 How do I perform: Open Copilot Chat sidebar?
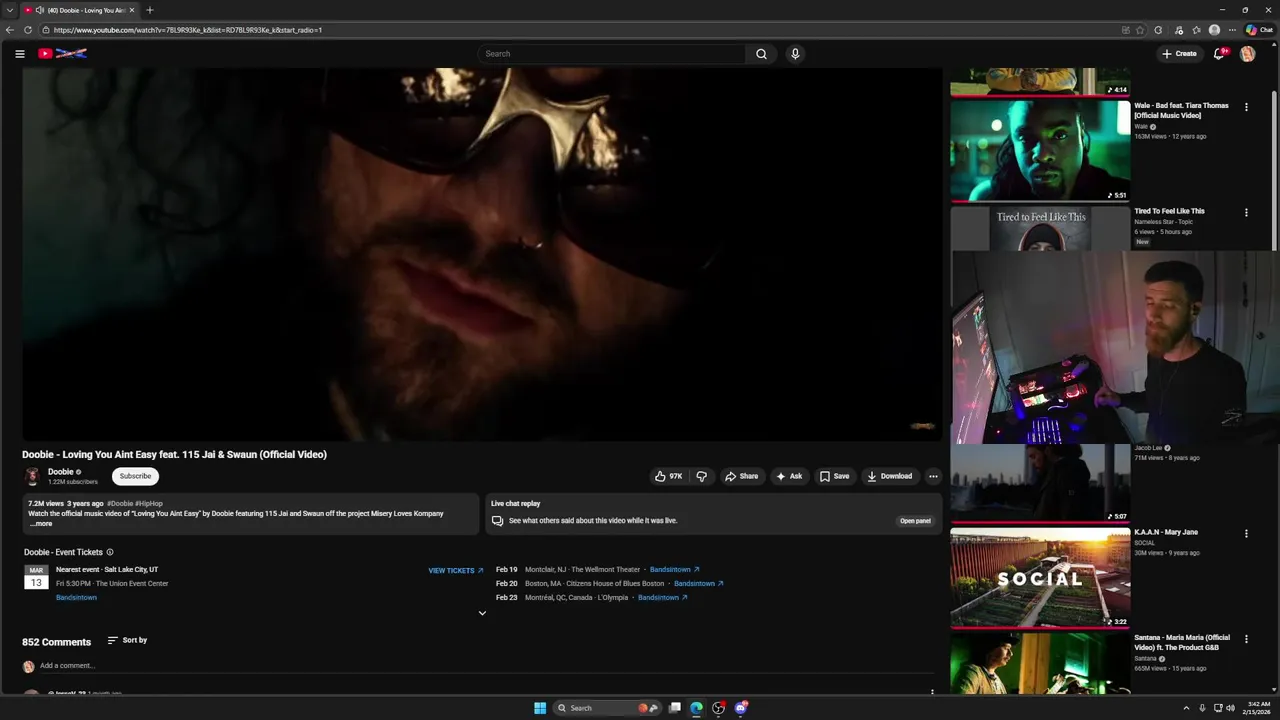1259,30
